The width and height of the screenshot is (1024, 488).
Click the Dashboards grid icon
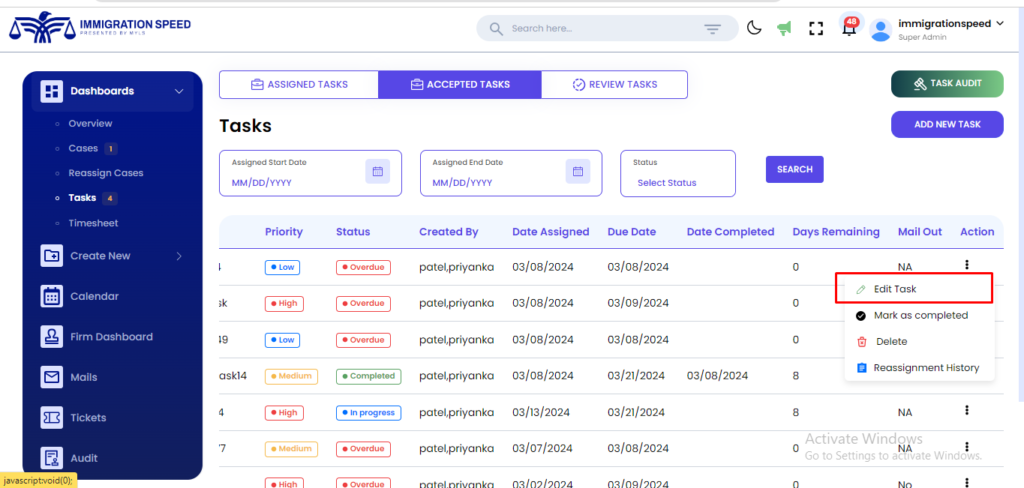coord(52,91)
